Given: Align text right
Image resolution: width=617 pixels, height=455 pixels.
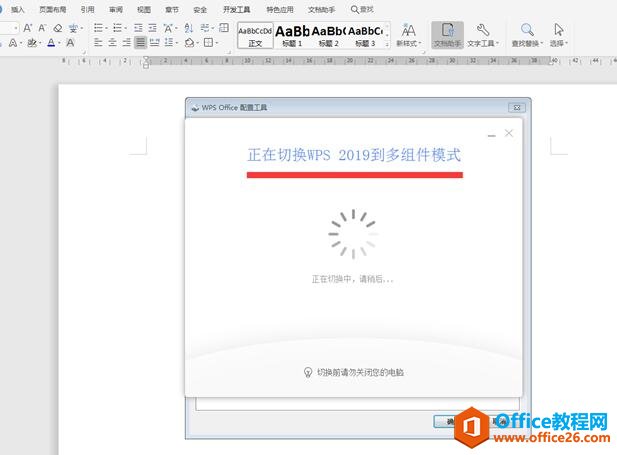Looking at the screenshot, I should pos(126,43).
